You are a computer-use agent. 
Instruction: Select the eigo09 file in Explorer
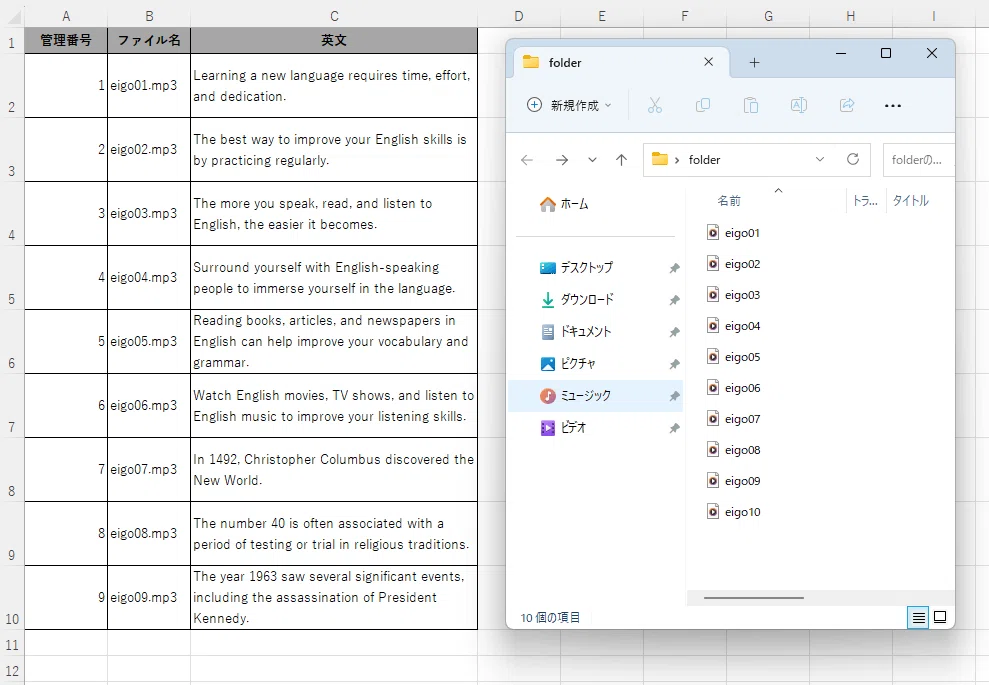(x=734, y=481)
